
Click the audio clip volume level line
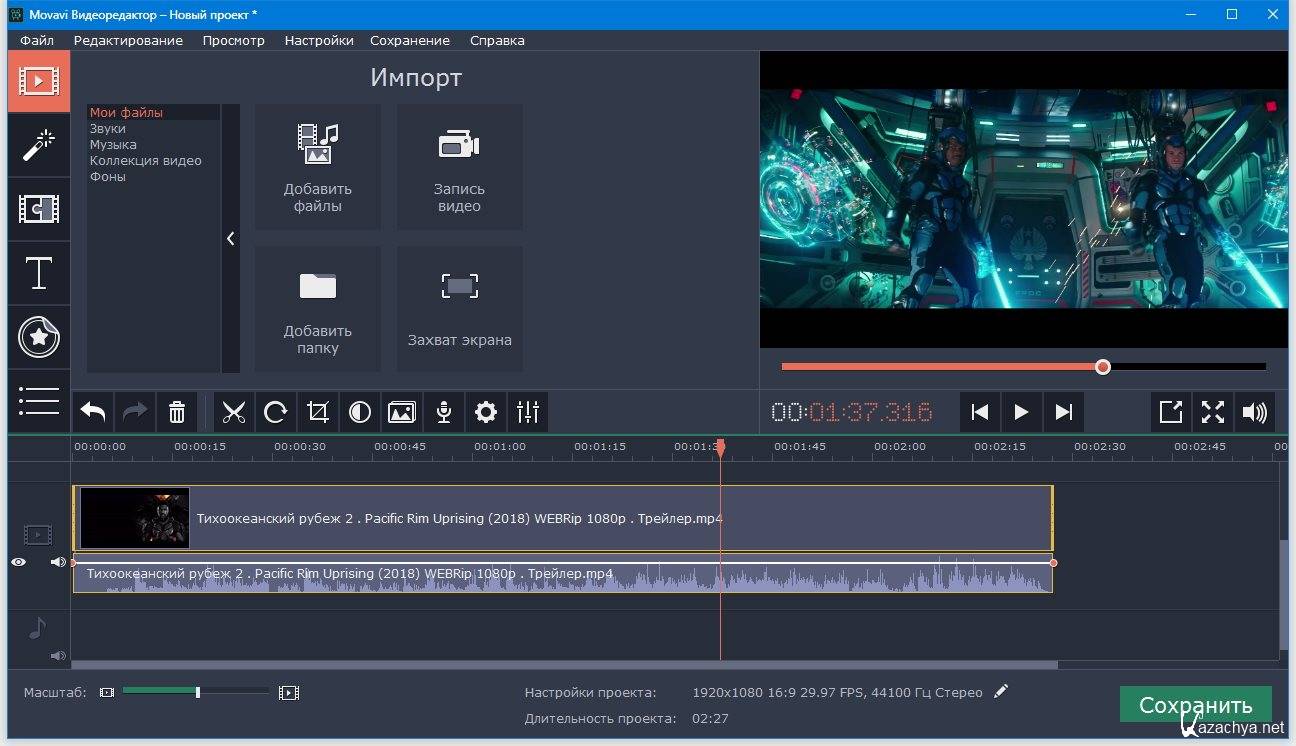(563, 563)
